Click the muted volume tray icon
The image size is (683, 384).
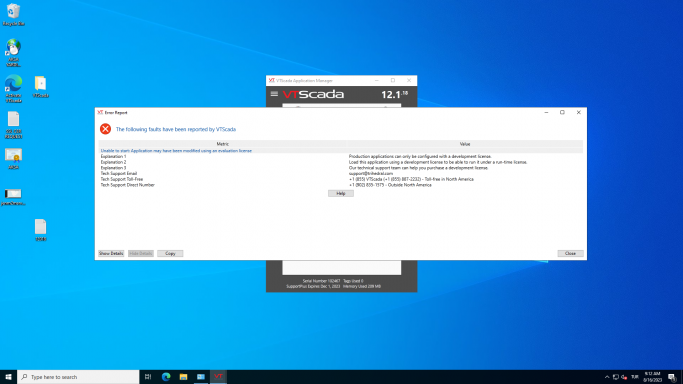tap(624, 377)
